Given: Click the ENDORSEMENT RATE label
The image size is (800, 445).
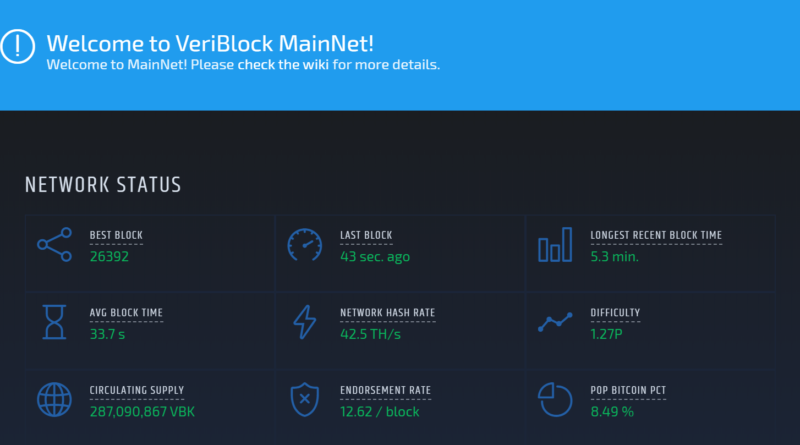Looking at the screenshot, I should (386, 390).
